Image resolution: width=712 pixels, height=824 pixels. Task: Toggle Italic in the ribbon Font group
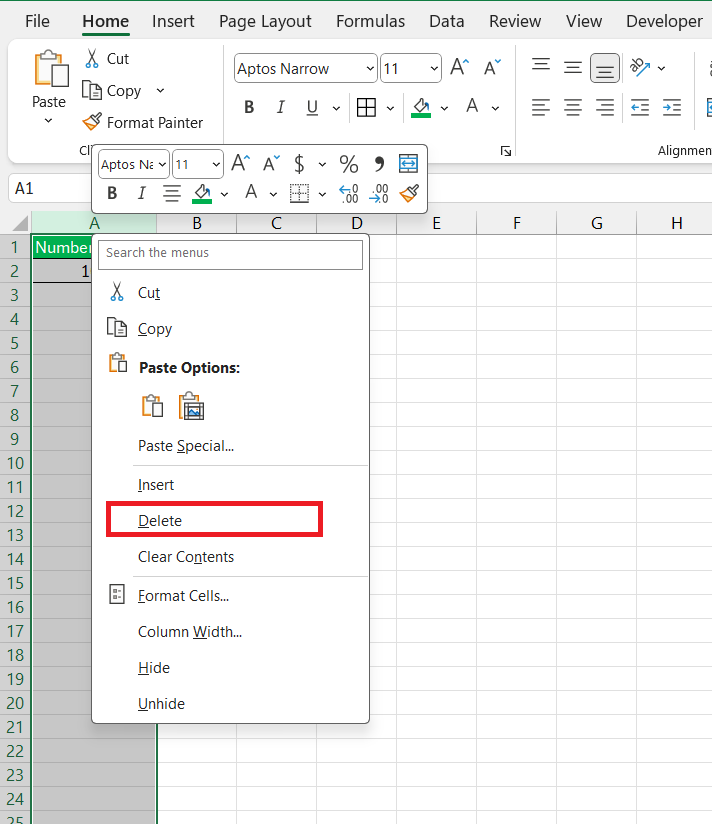tap(281, 107)
